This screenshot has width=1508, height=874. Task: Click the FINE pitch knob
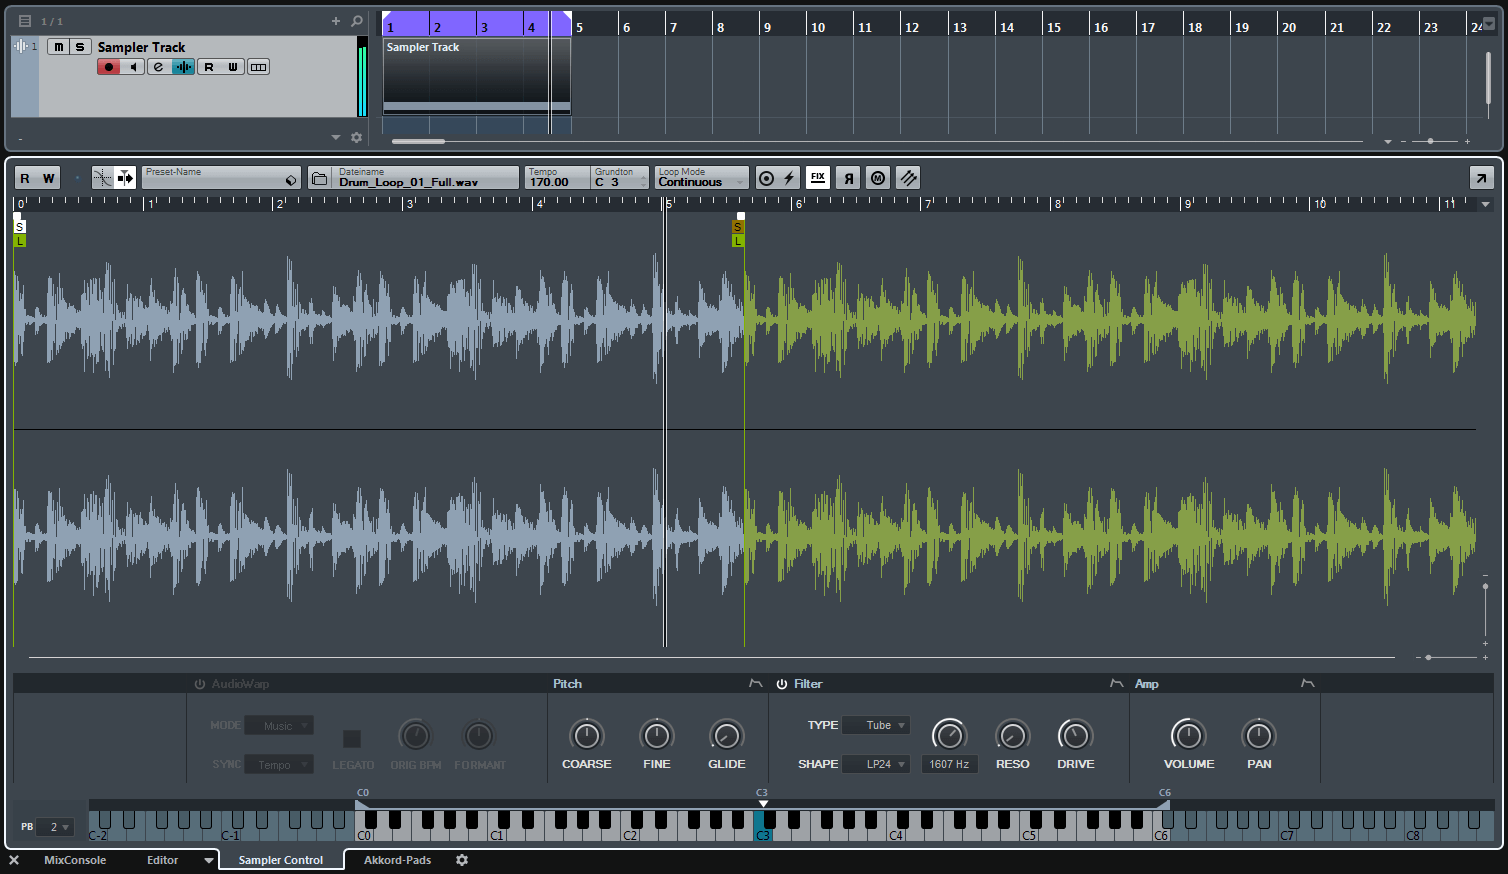[x=657, y=736]
